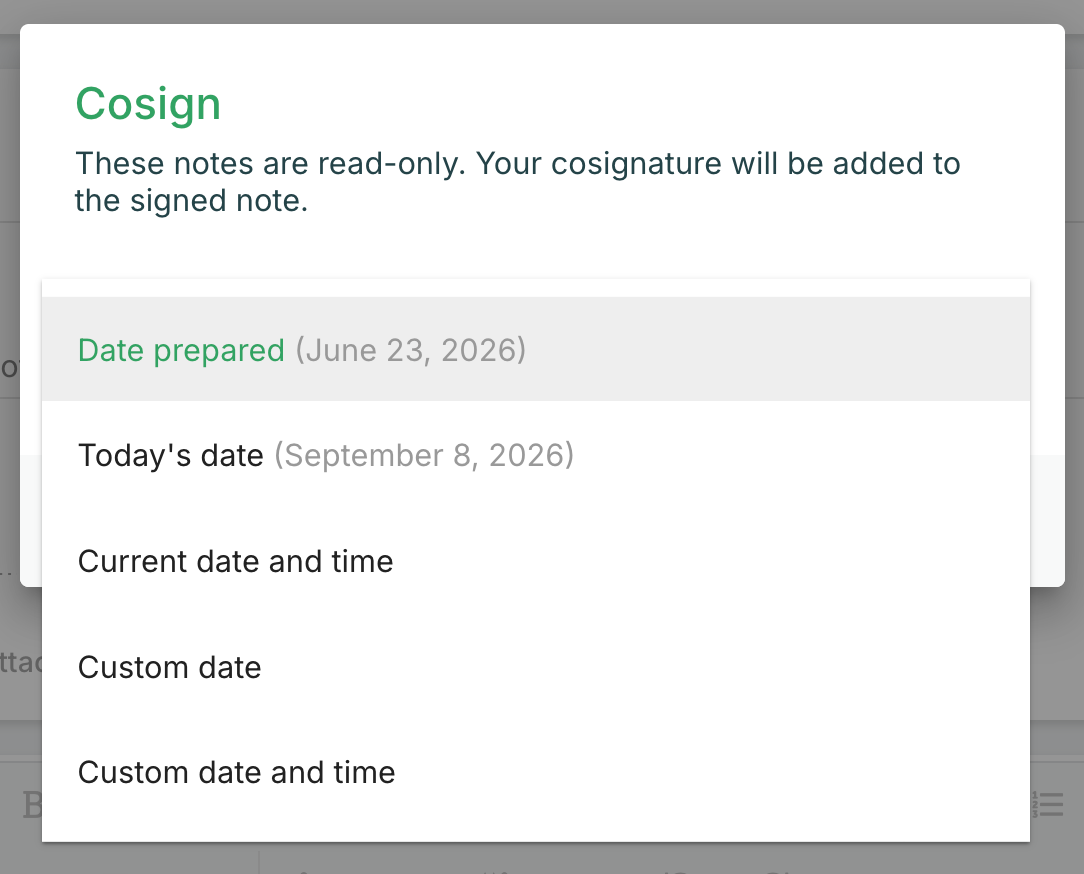Image resolution: width=1084 pixels, height=874 pixels.
Task: Pick Current date and time option
Action: click(x=536, y=561)
